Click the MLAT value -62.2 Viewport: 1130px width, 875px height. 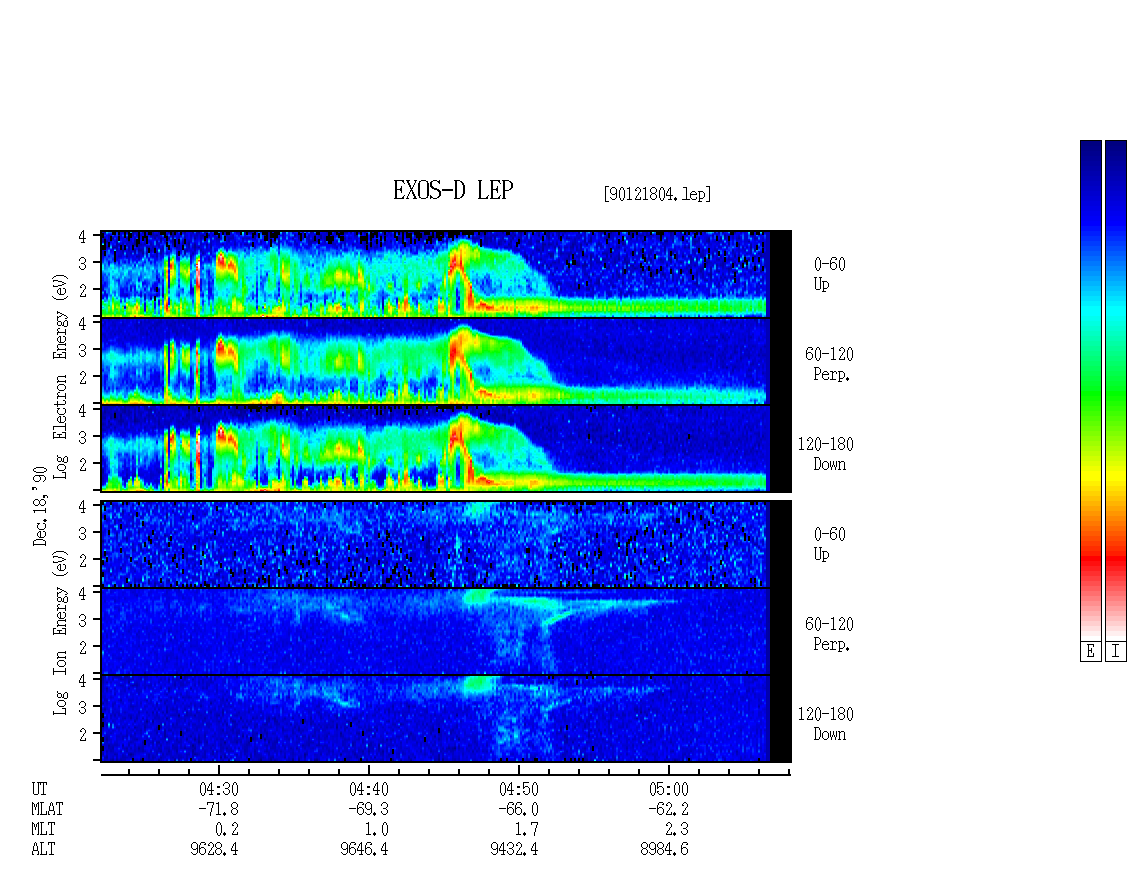coord(668,809)
